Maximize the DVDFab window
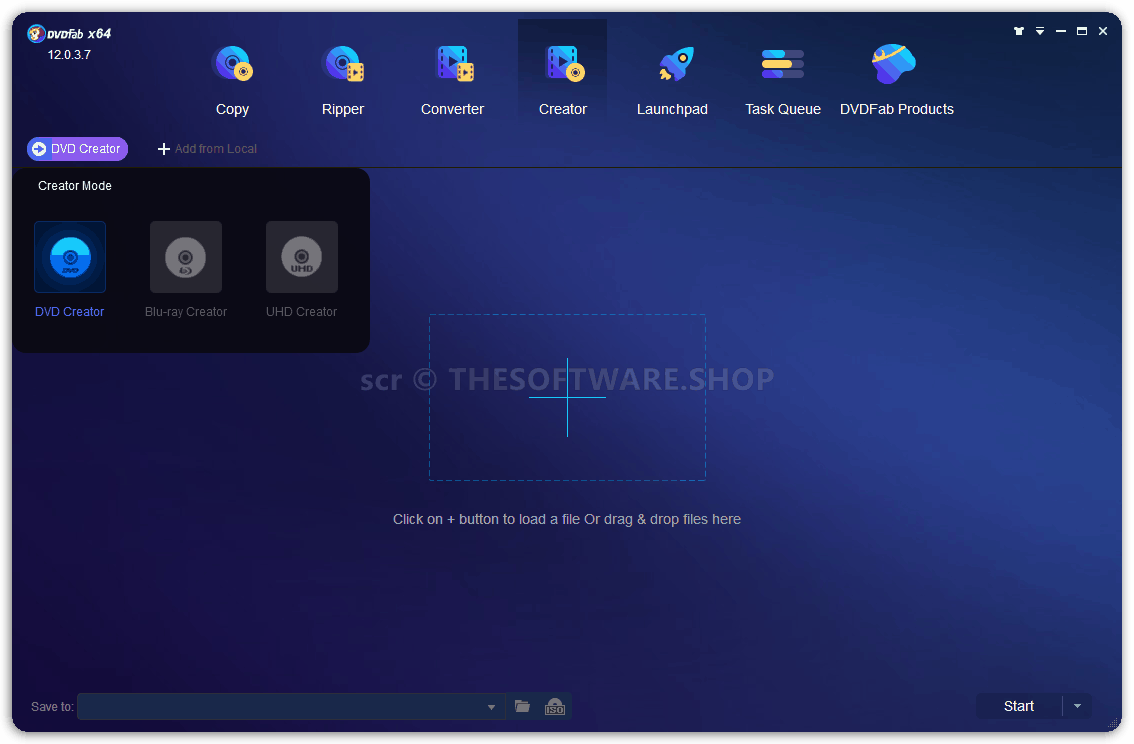Image resolution: width=1134 pixels, height=744 pixels. click(x=1082, y=31)
